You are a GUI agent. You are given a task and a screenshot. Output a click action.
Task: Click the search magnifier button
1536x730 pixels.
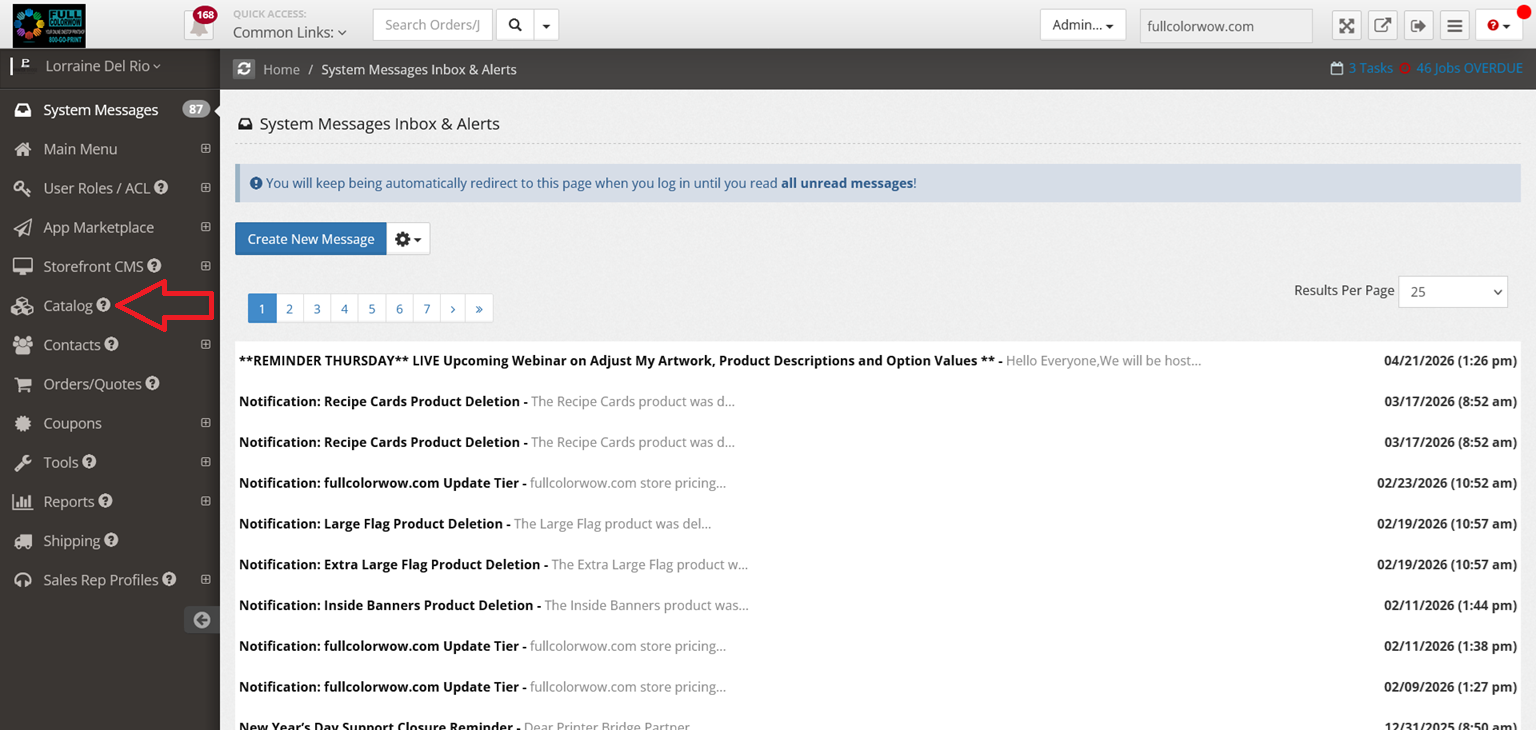(x=515, y=25)
